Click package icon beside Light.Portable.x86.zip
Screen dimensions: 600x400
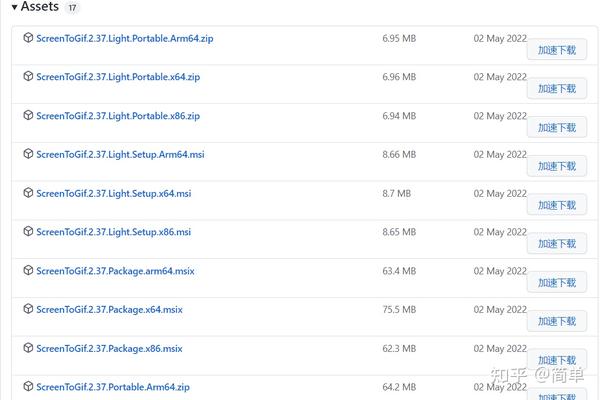pyautogui.click(x=28, y=116)
